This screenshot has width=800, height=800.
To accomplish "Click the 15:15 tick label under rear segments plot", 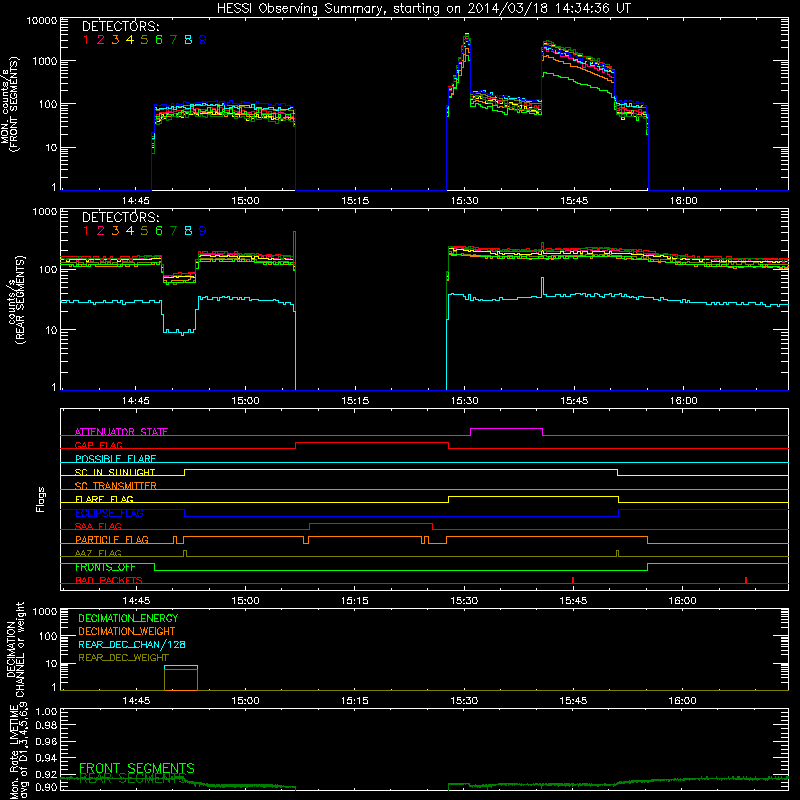I will pos(355,401).
